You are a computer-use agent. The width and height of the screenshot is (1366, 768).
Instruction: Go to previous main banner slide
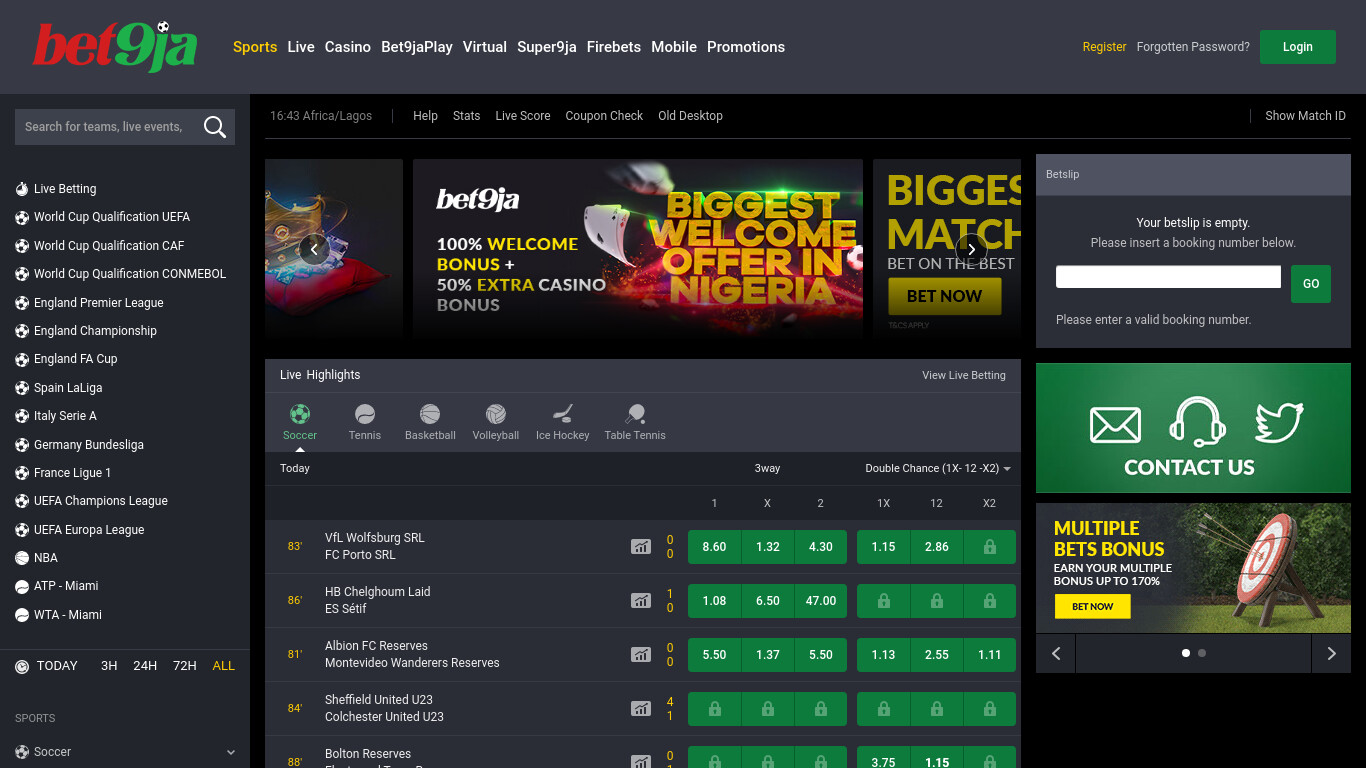(314, 250)
